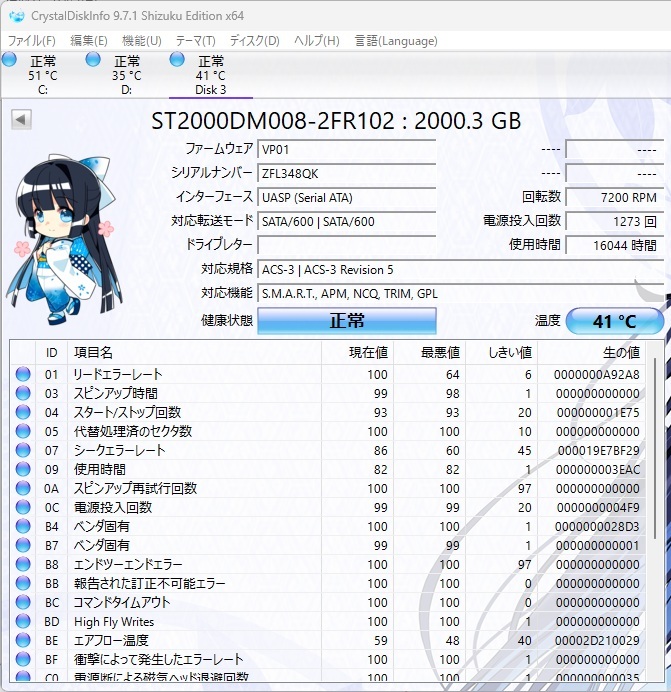
Task: Click the blue health circle above D:
Action: point(93,60)
